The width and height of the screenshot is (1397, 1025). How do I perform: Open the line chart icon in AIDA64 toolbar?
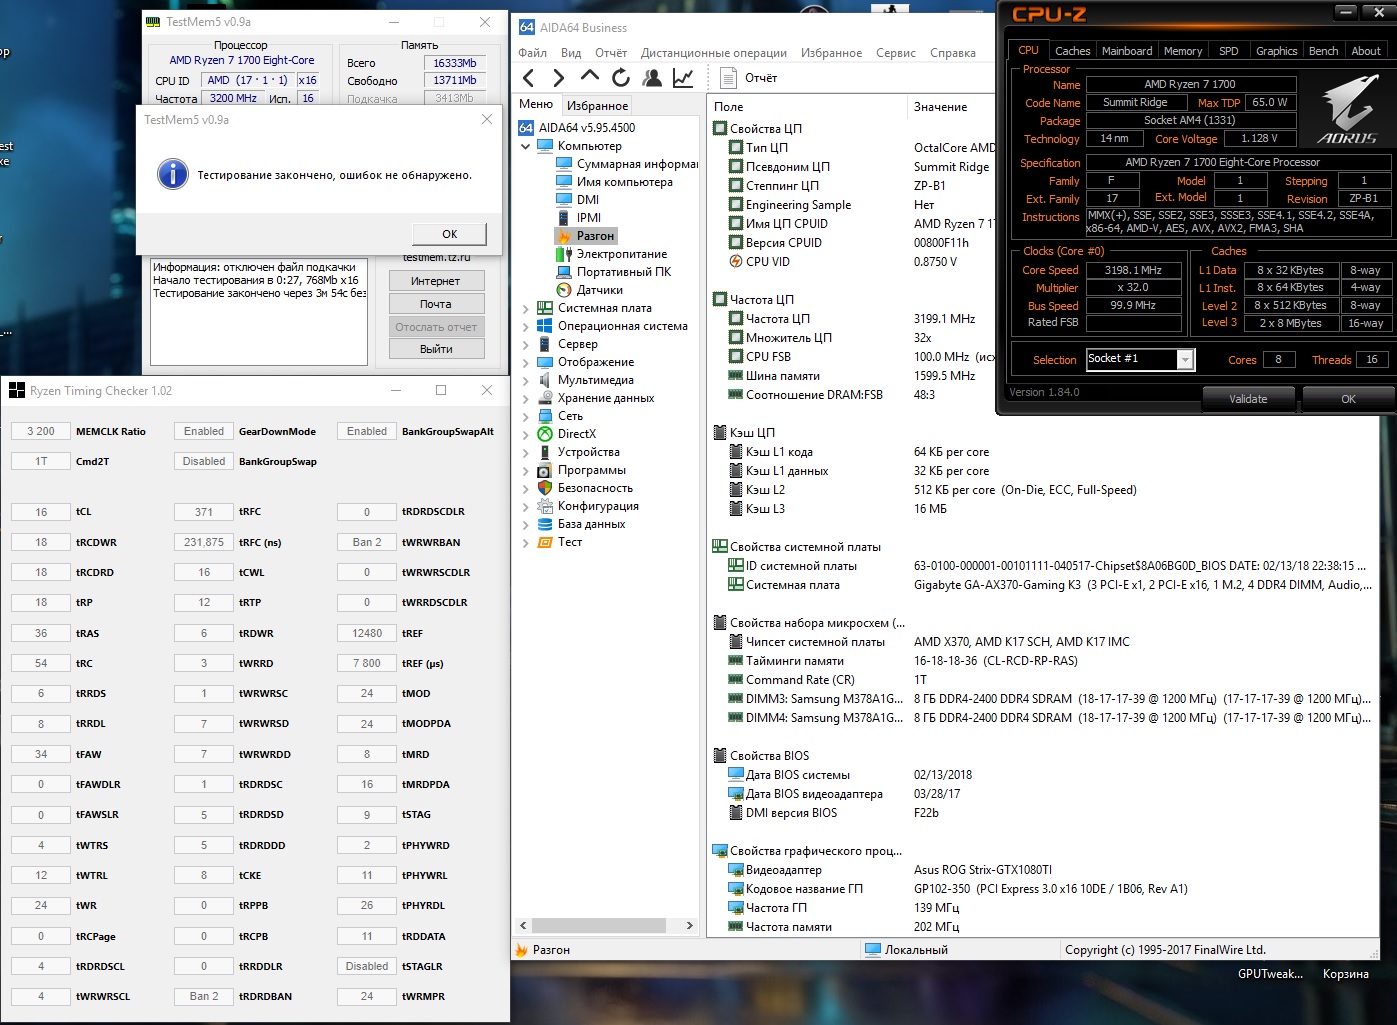tap(683, 78)
